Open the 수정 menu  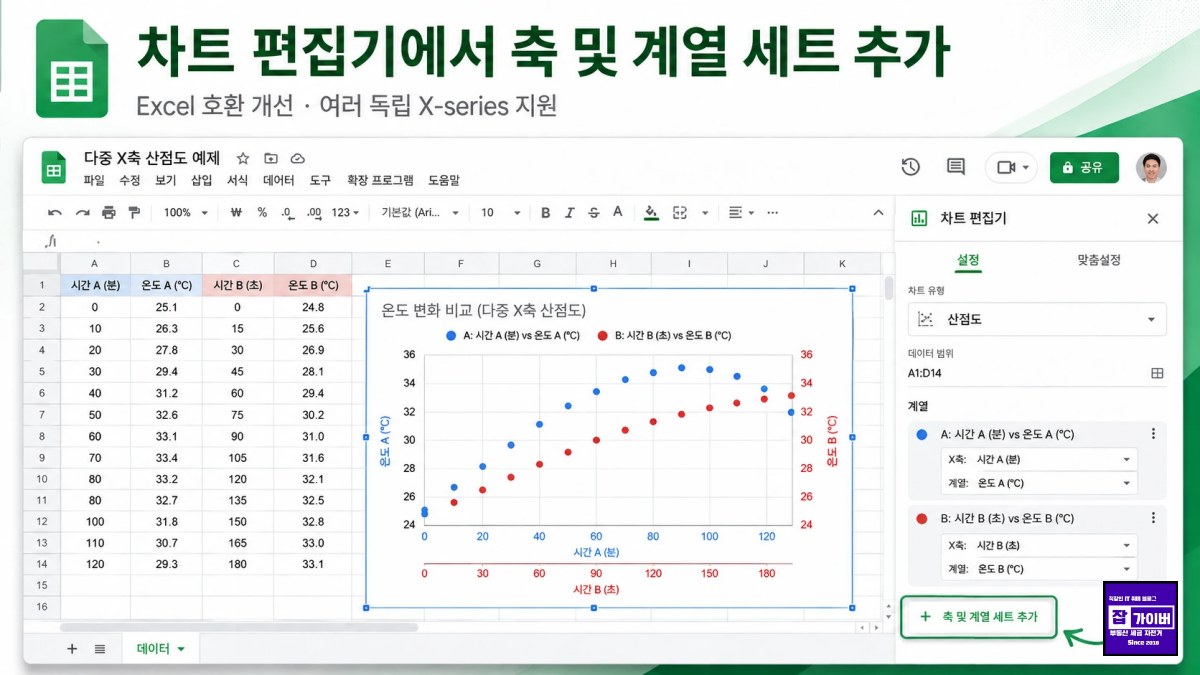(130, 181)
